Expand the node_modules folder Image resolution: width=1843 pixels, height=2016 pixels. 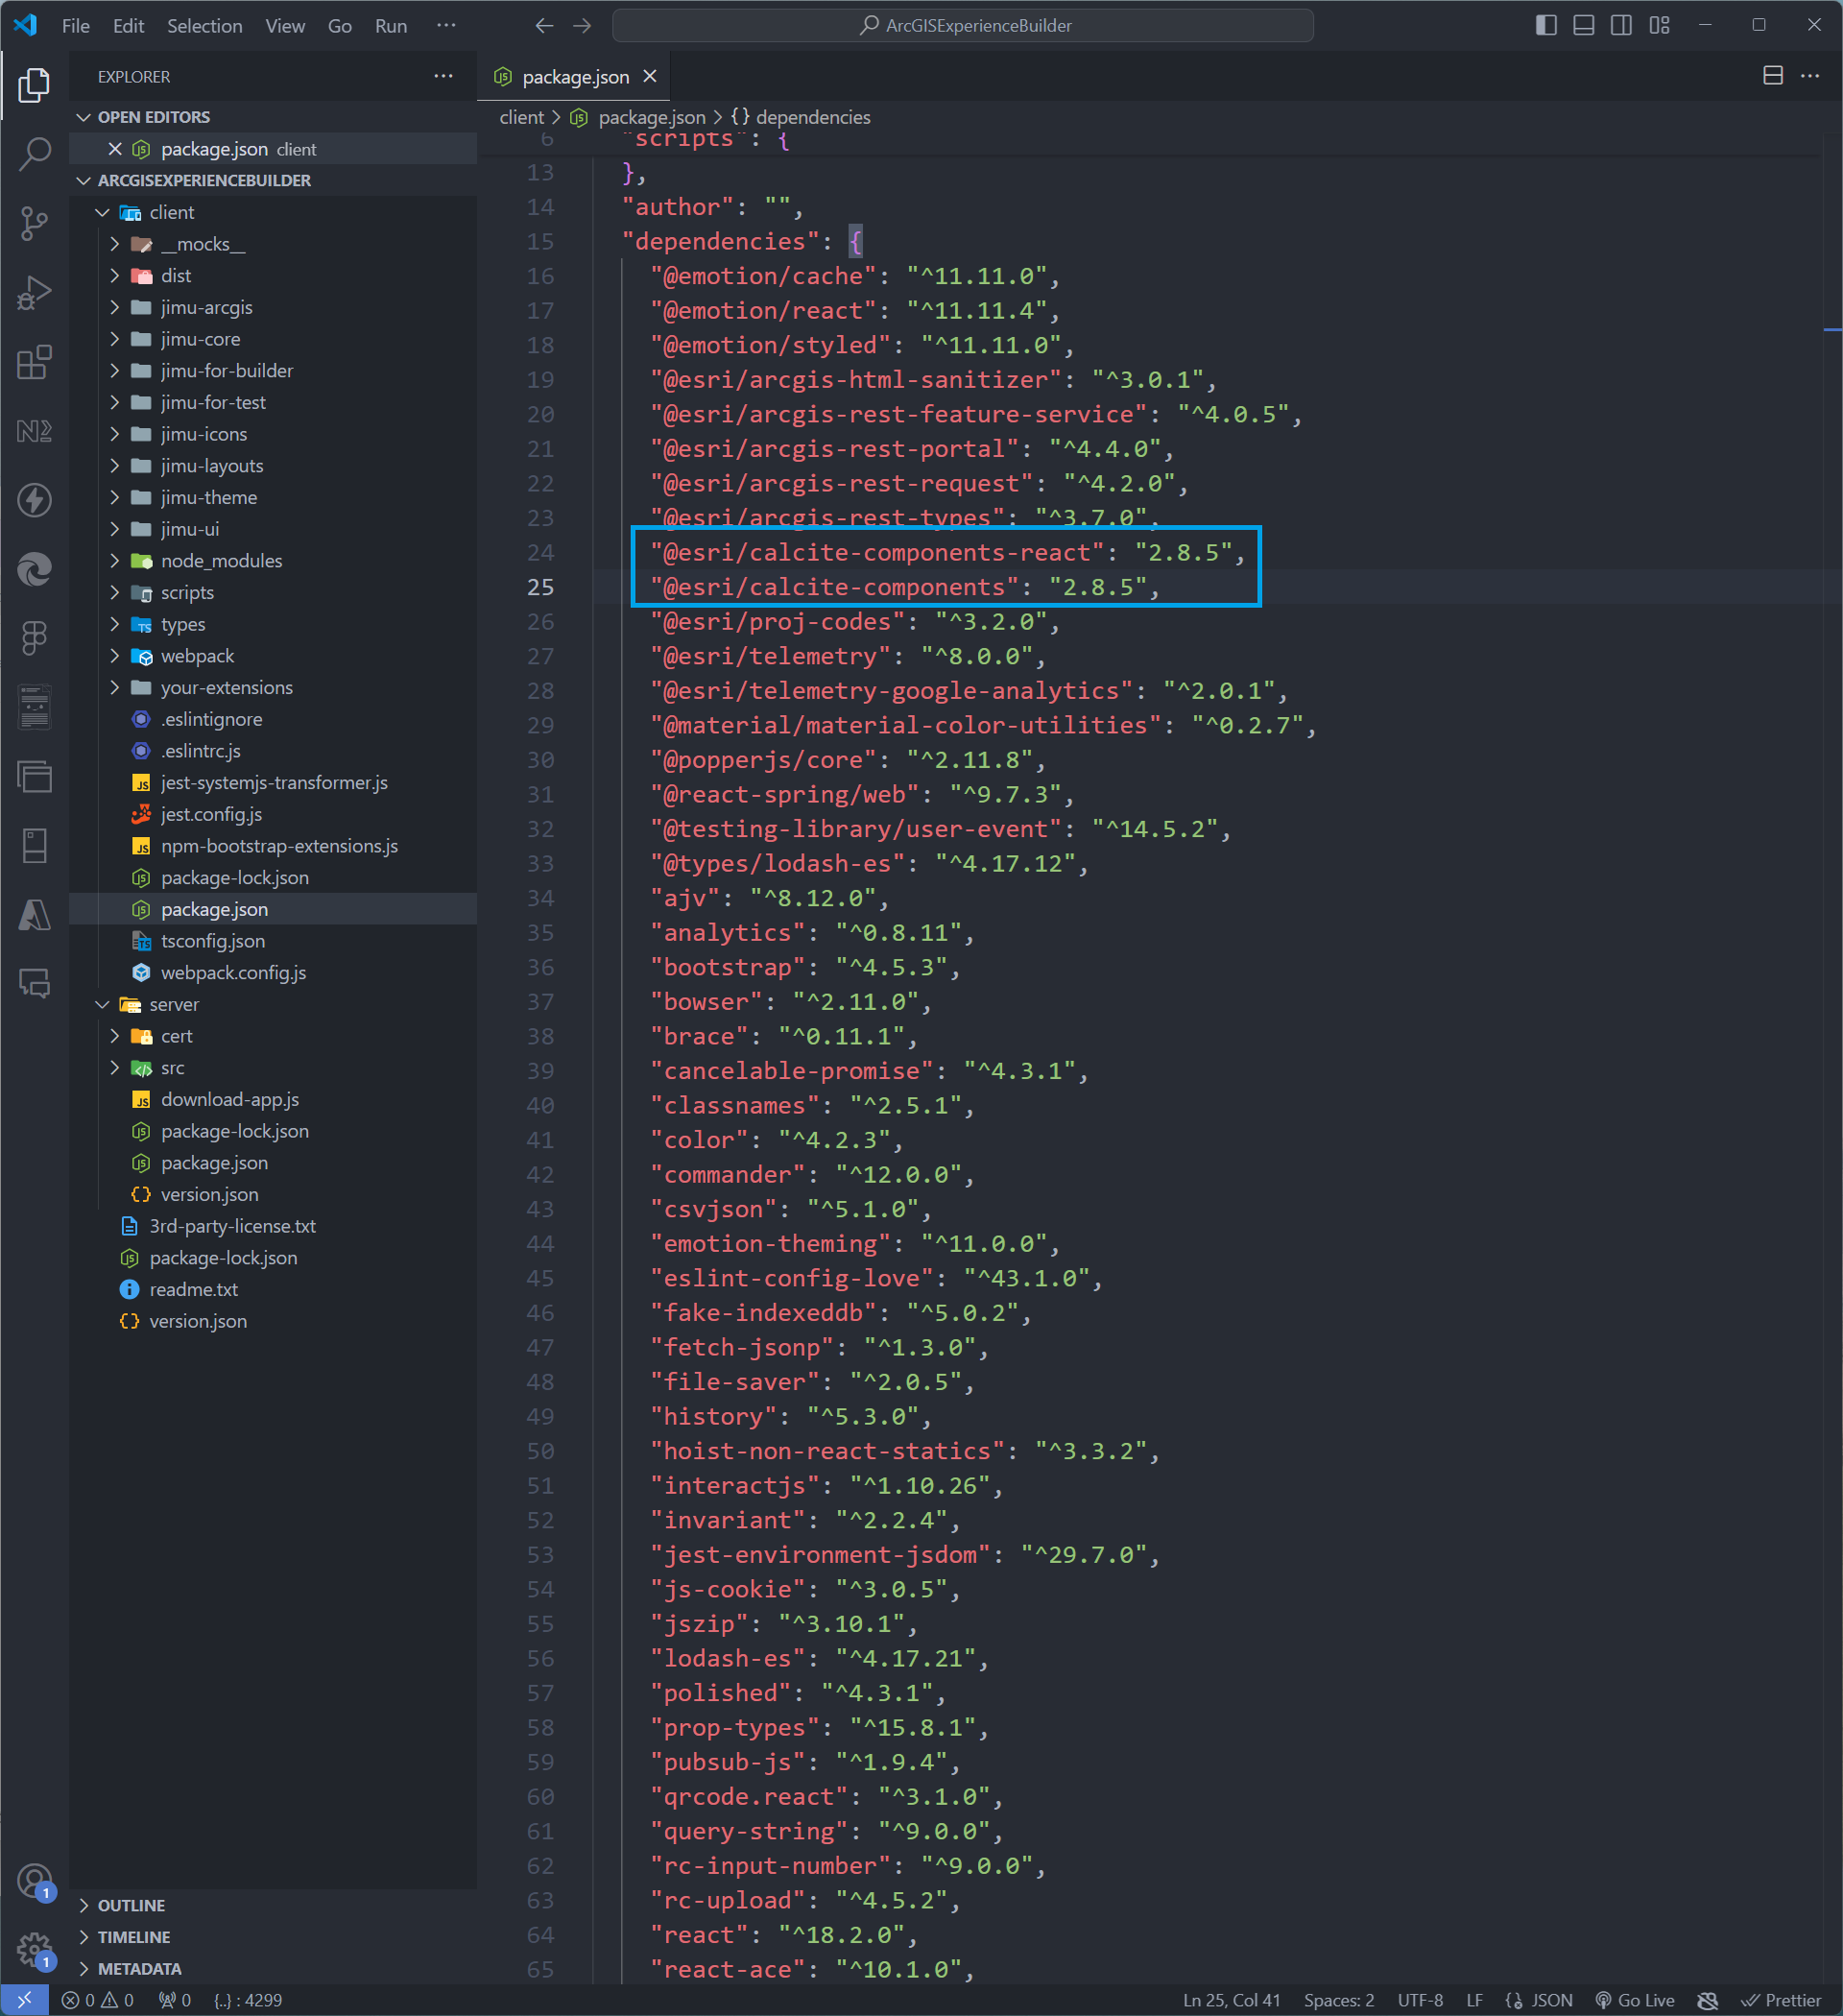221,560
